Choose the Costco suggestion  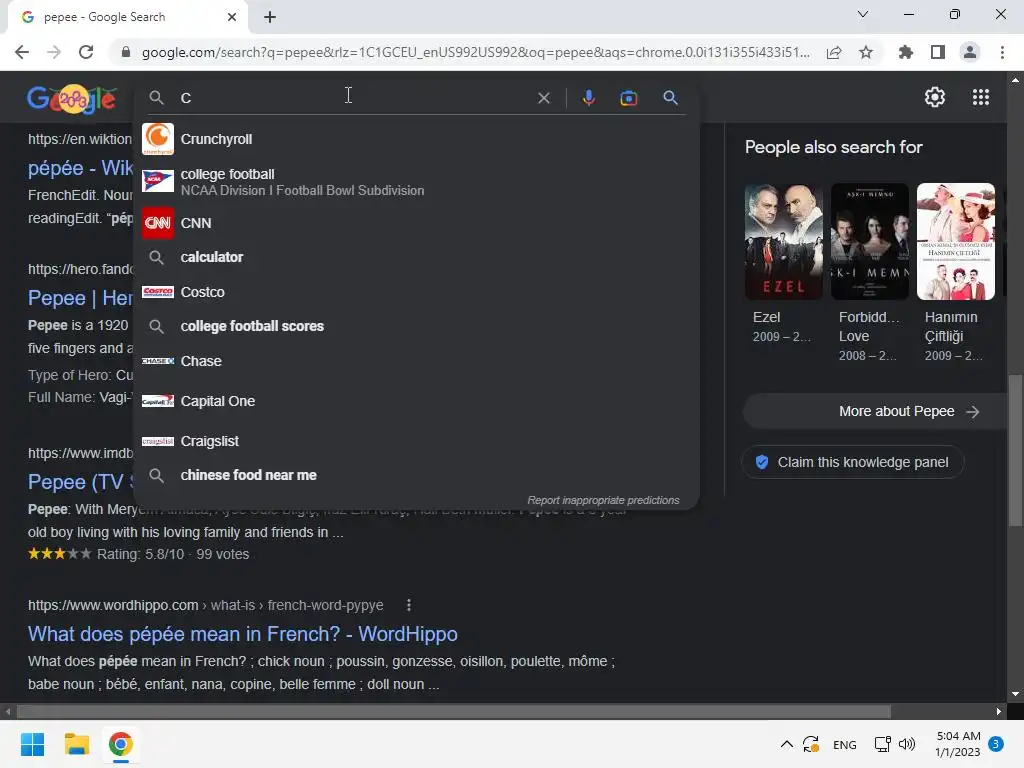click(x=416, y=292)
